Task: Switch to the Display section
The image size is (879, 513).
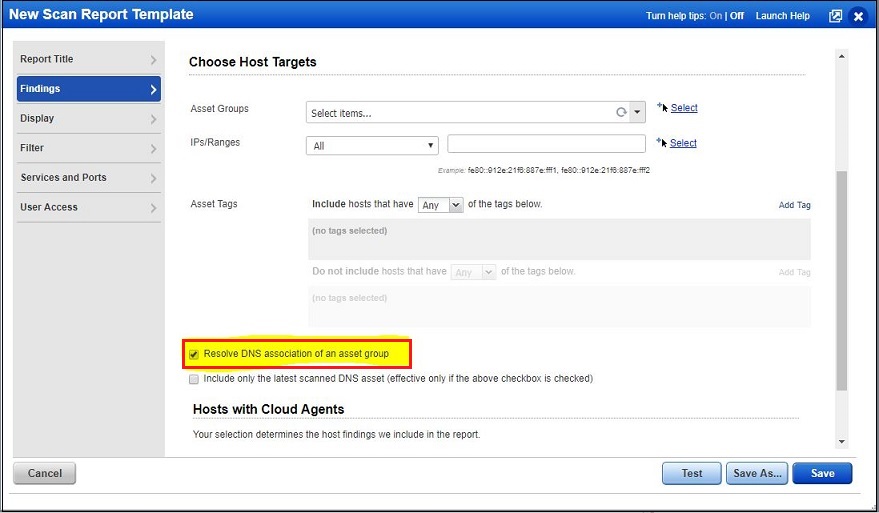Action: click(88, 118)
